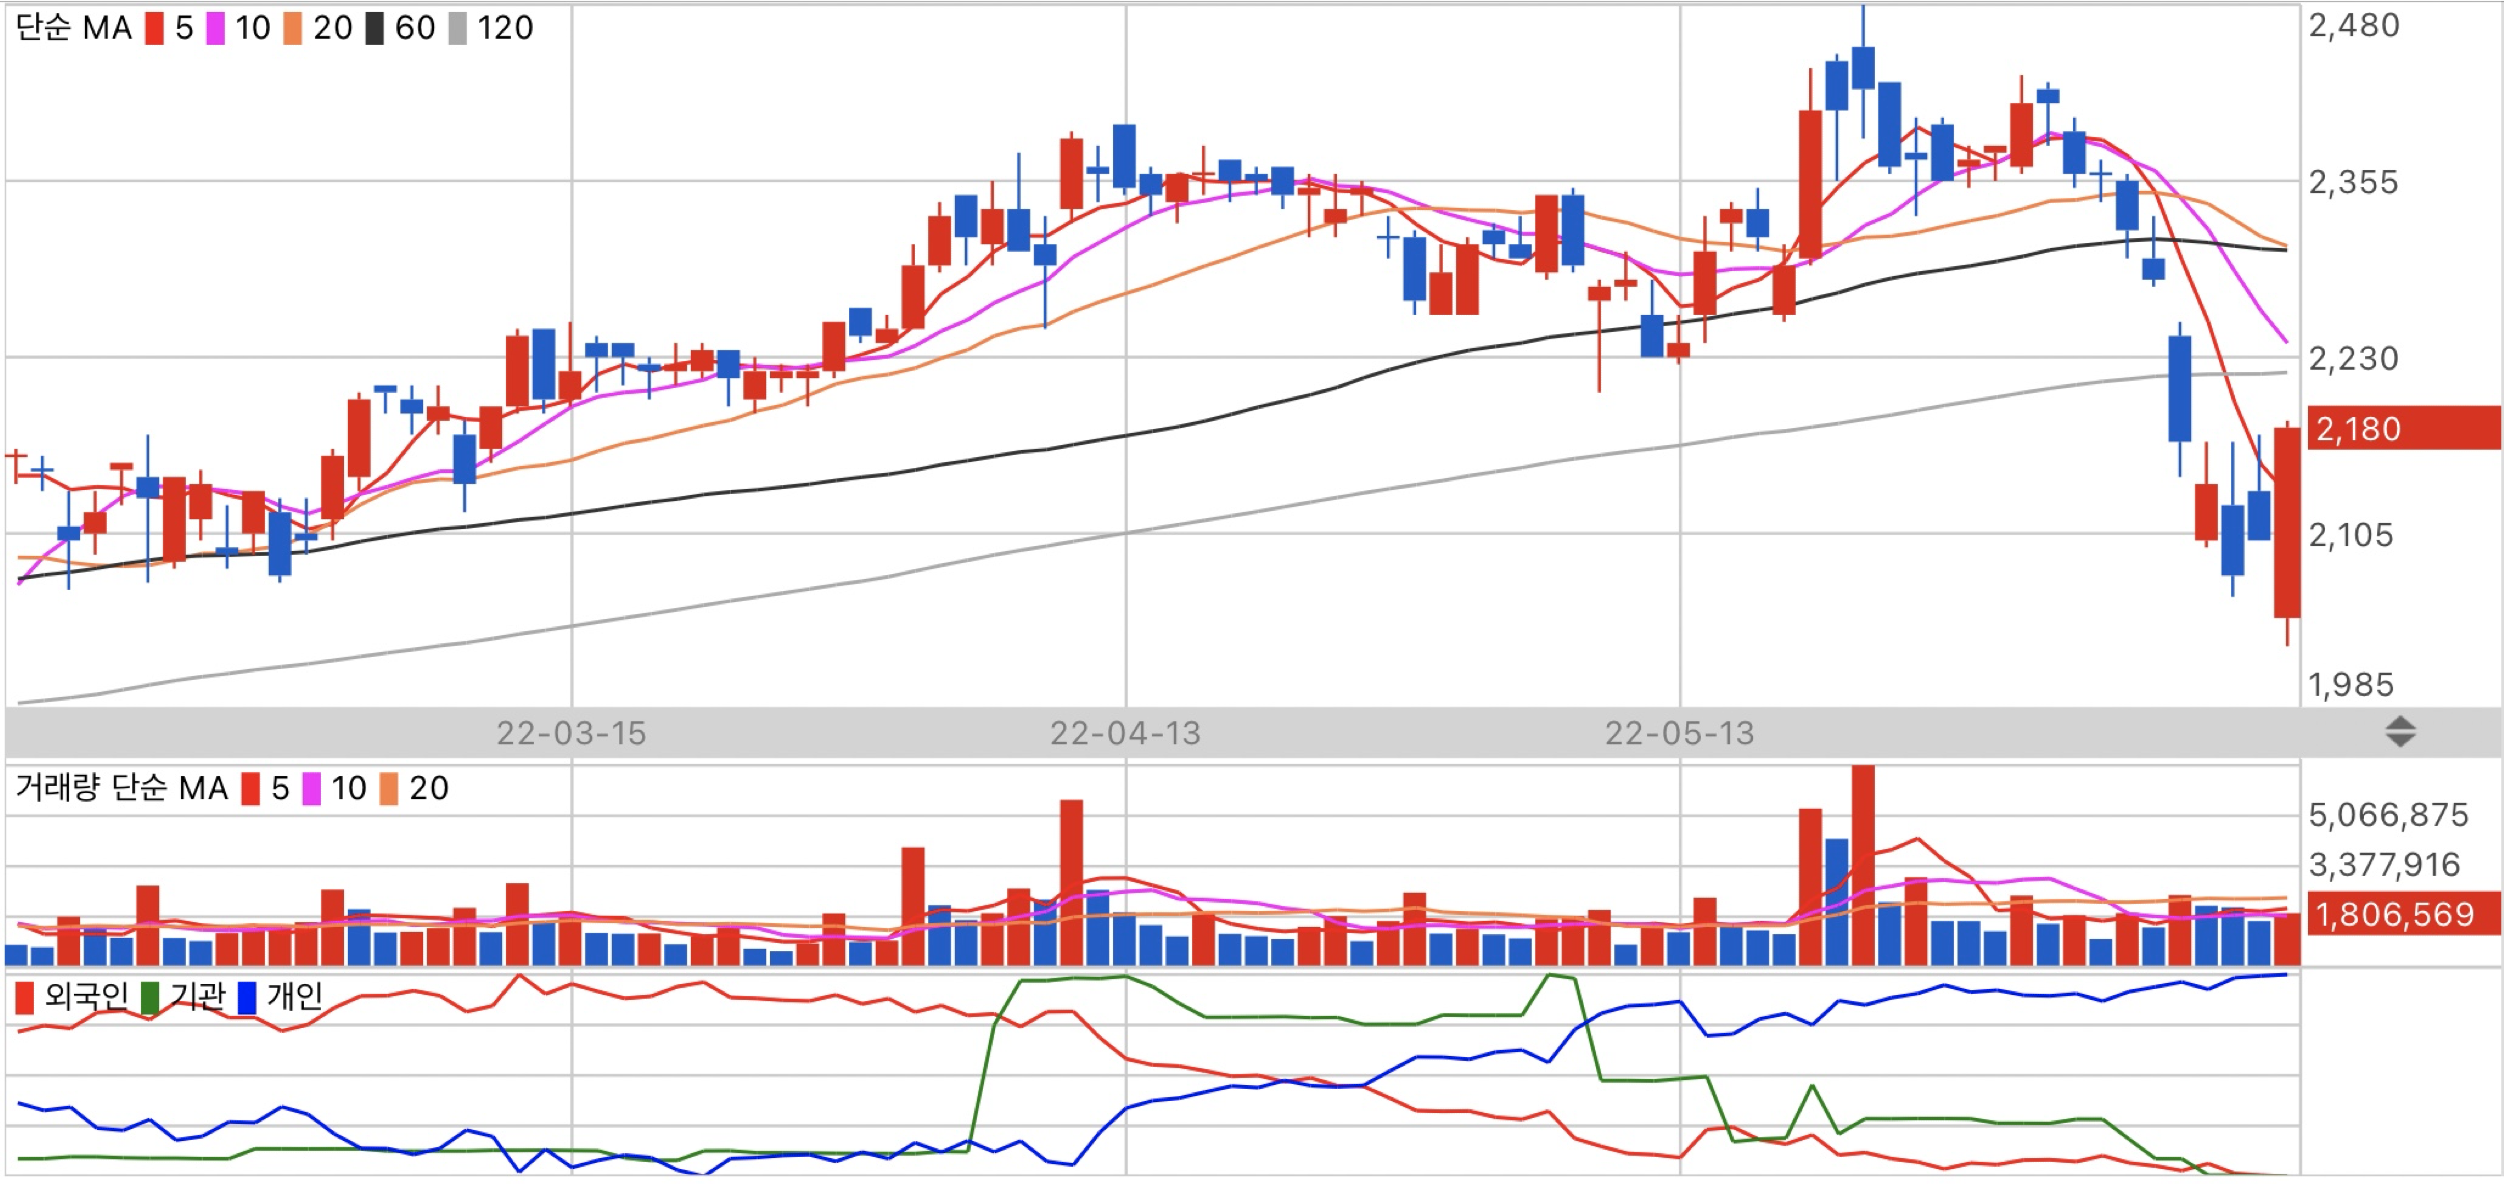This screenshot has height=1184, width=2504.
Task: Click the black 60-day MA legend swatch
Action: click(374, 28)
